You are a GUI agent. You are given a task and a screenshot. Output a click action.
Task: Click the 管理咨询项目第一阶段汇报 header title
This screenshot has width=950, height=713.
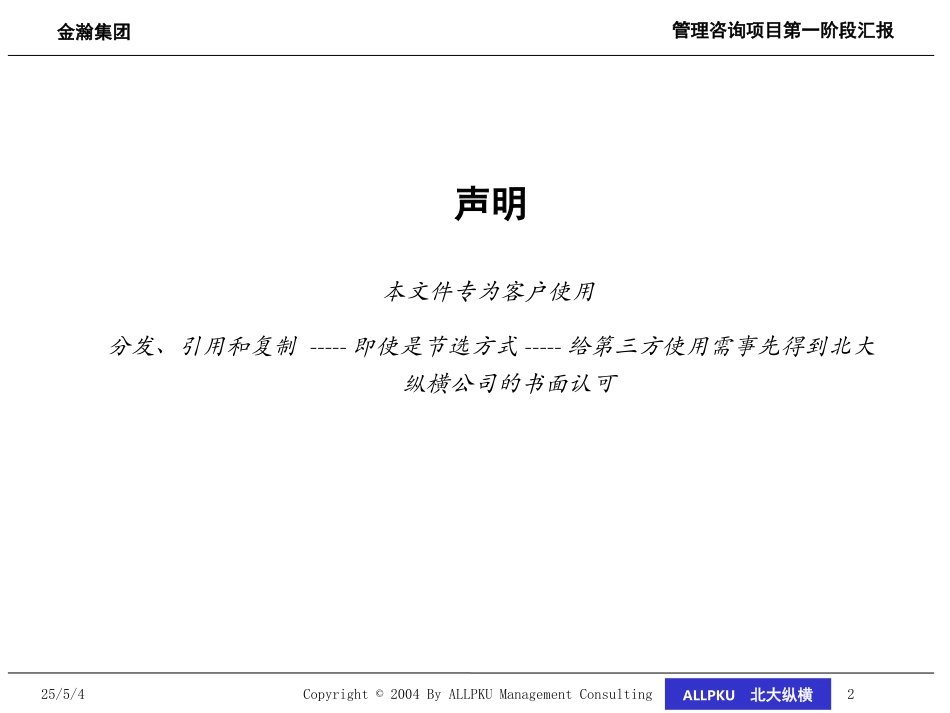click(783, 30)
